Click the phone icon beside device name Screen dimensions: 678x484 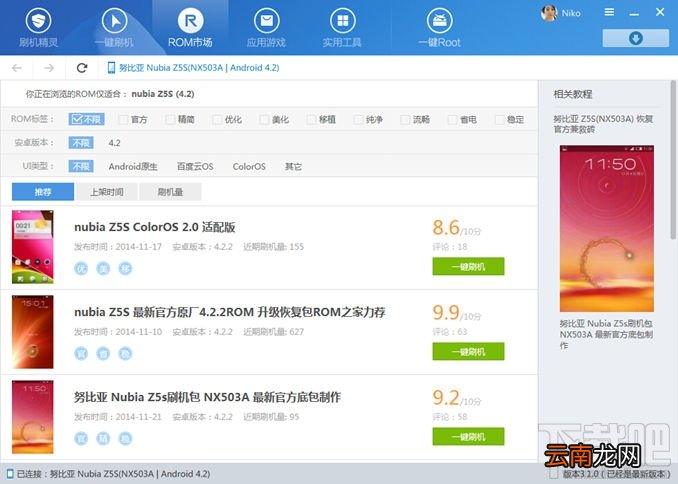111,67
